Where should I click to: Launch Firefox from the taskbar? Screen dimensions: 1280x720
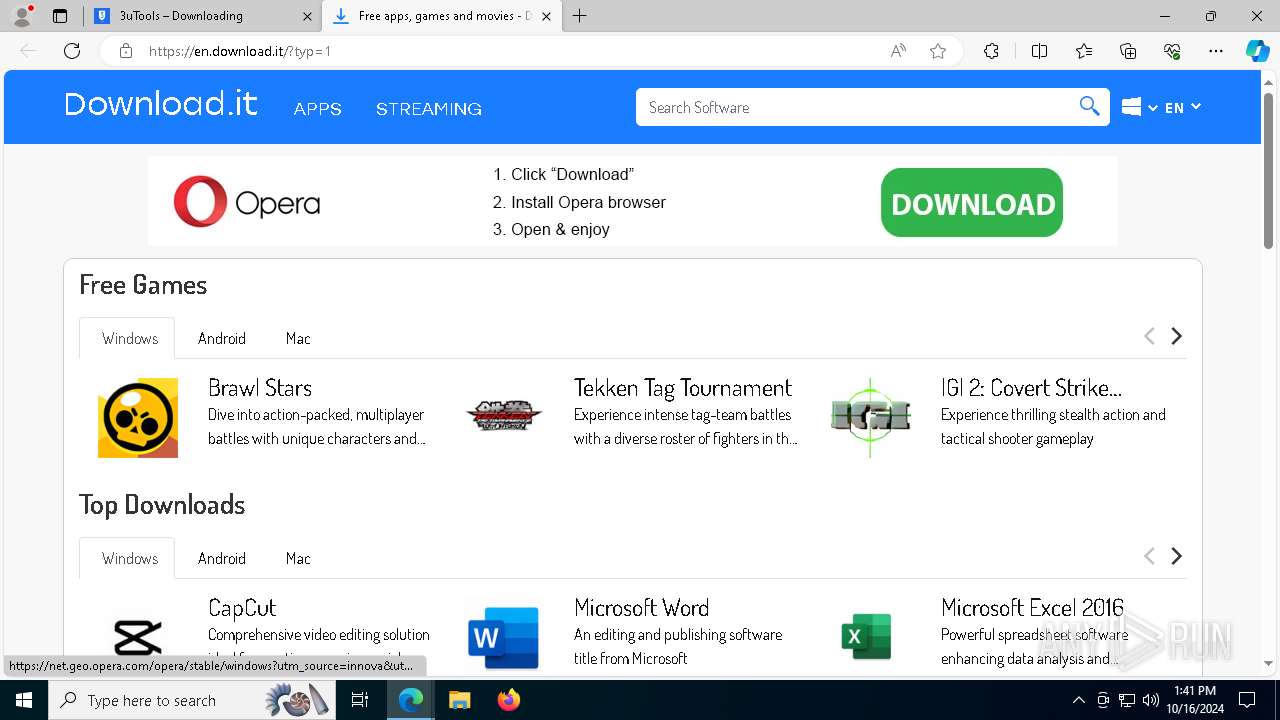tap(508, 700)
